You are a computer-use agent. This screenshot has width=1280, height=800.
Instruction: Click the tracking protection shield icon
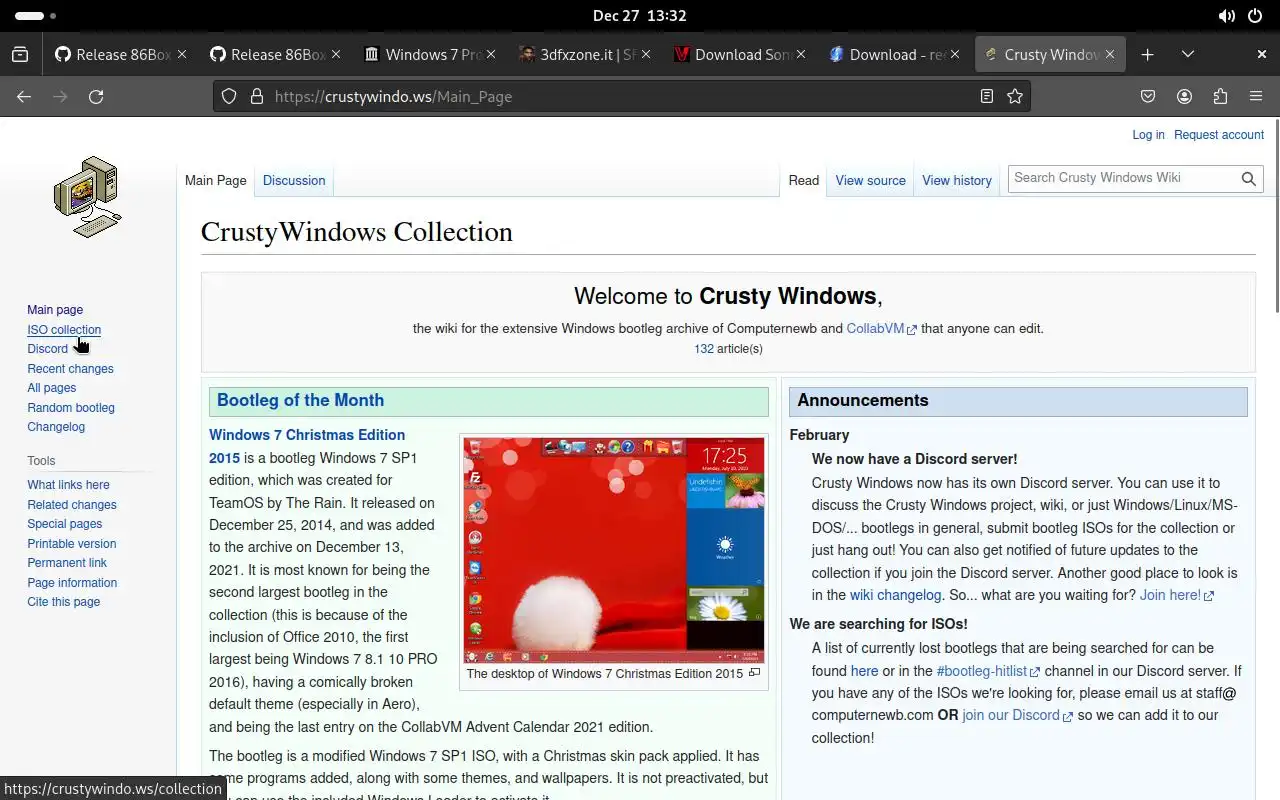tap(229, 96)
